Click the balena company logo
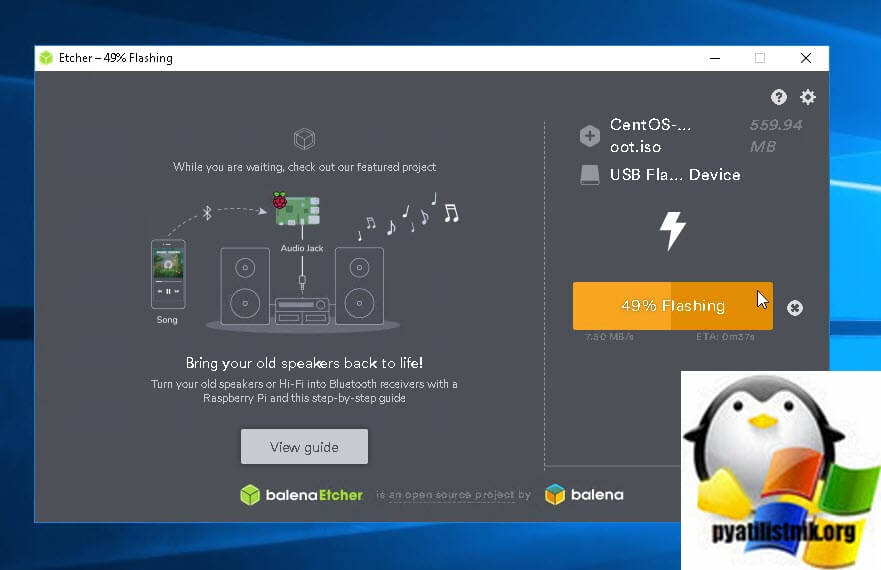The width and height of the screenshot is (881, 570). coord(583,494)
